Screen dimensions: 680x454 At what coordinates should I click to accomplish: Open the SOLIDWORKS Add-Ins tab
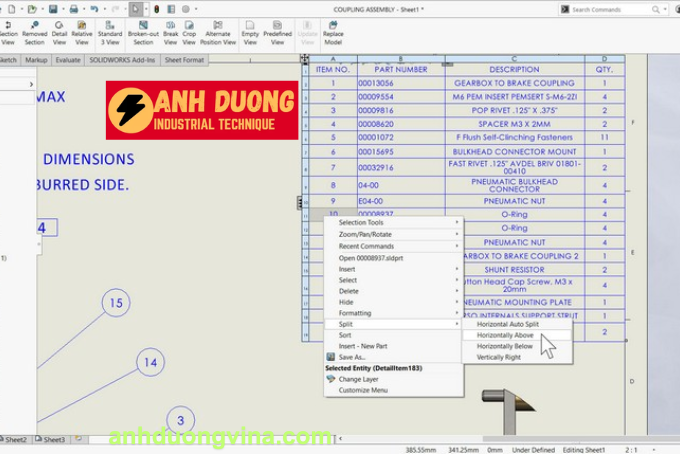122,60
